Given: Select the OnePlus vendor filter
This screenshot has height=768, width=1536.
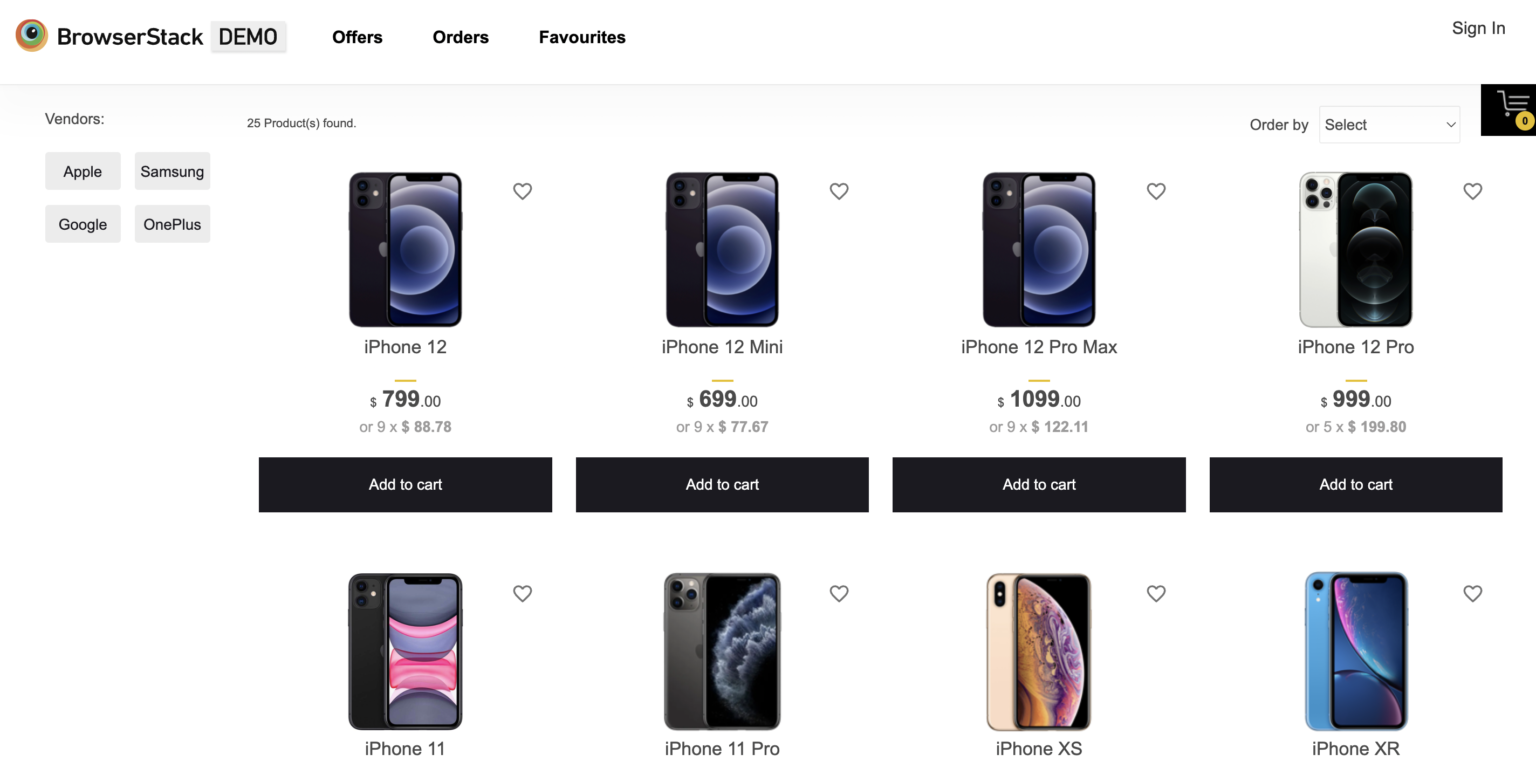Looking at the screenshot, I should (x=172, y=224).
